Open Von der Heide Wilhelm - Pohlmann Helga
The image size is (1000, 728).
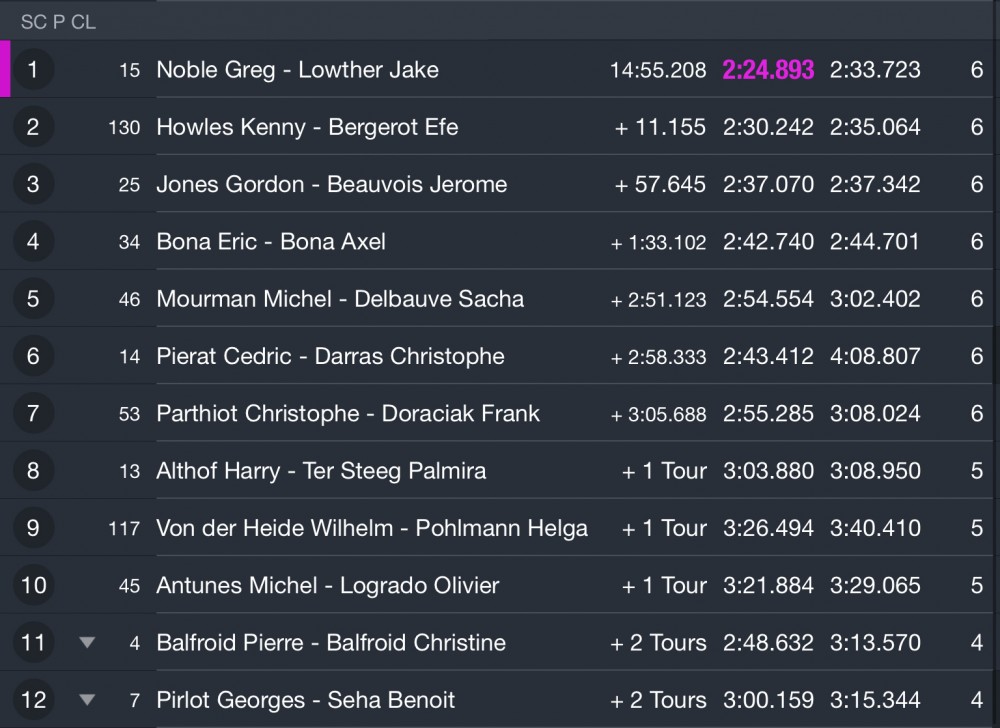[x=372, y=528]
